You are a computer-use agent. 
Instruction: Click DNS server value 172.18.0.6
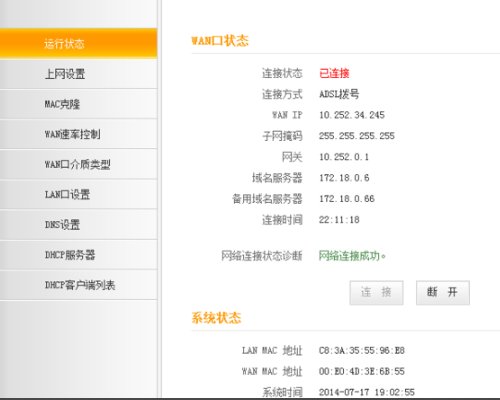tap(344, 178)
